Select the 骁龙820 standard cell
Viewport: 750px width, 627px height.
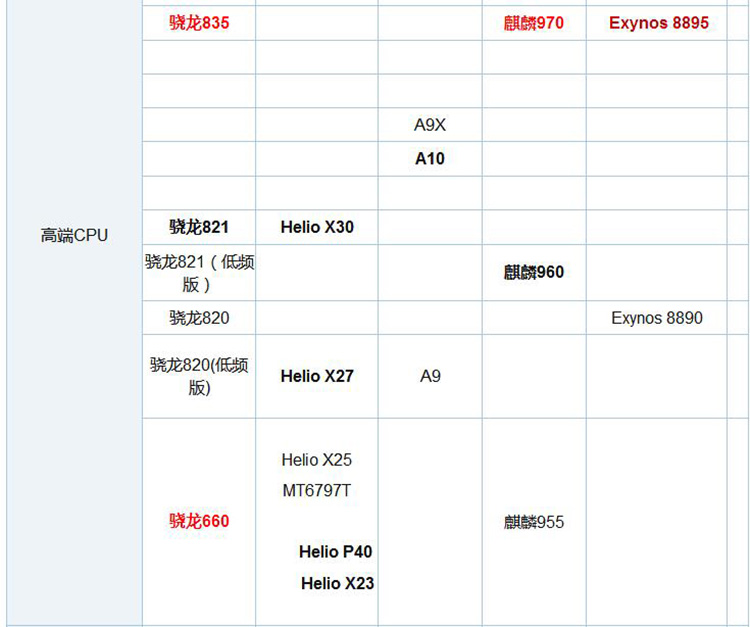199,318
